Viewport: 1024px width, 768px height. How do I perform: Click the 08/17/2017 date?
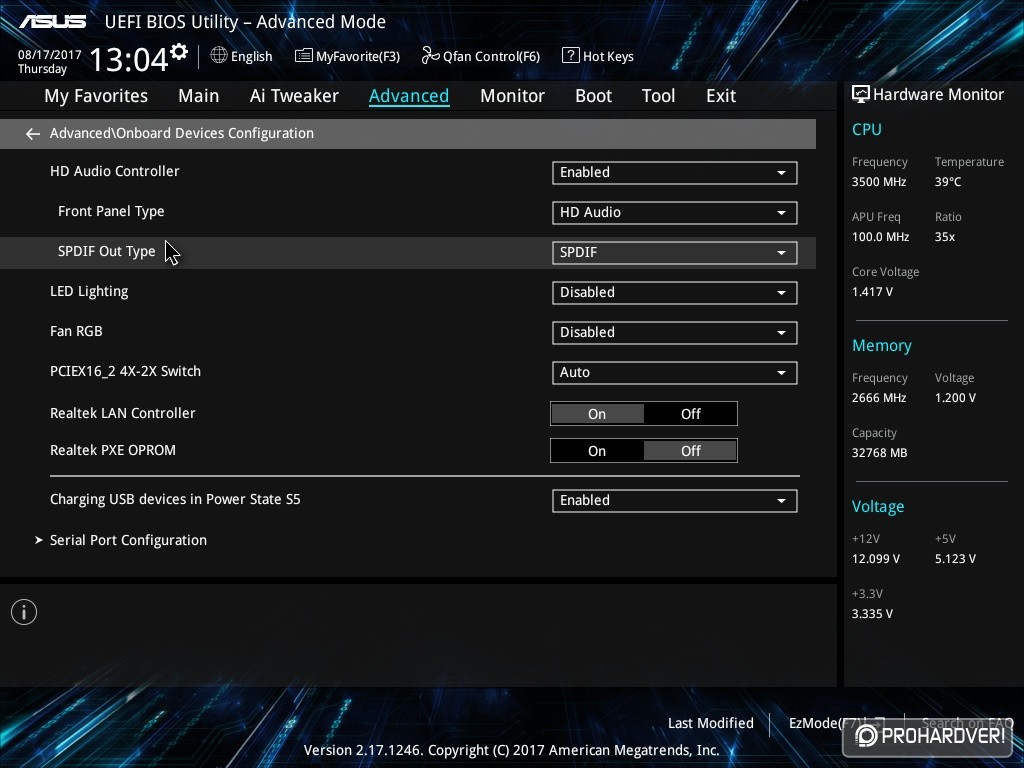[x=50, y=55]
